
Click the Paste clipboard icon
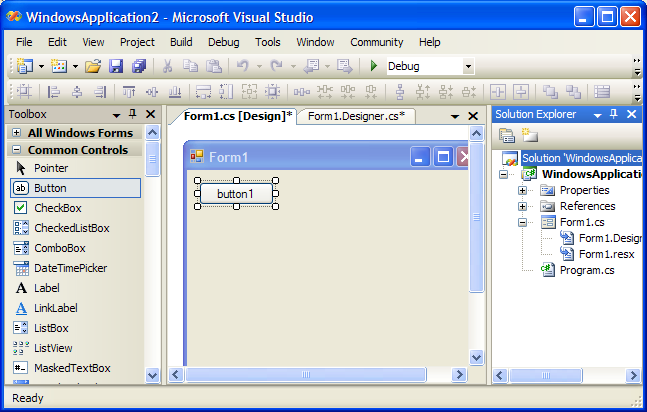pyautogui.click(x=214, y=66)
